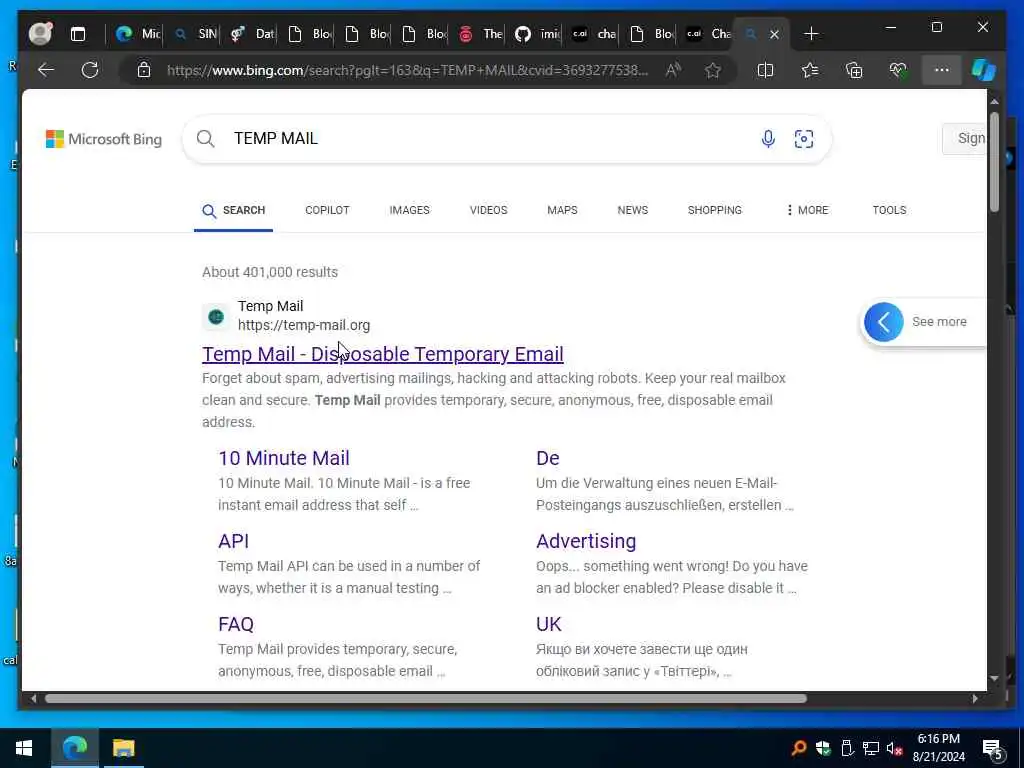Open the Windows Start menu
Screen dimensions: 1024x768
24,748
